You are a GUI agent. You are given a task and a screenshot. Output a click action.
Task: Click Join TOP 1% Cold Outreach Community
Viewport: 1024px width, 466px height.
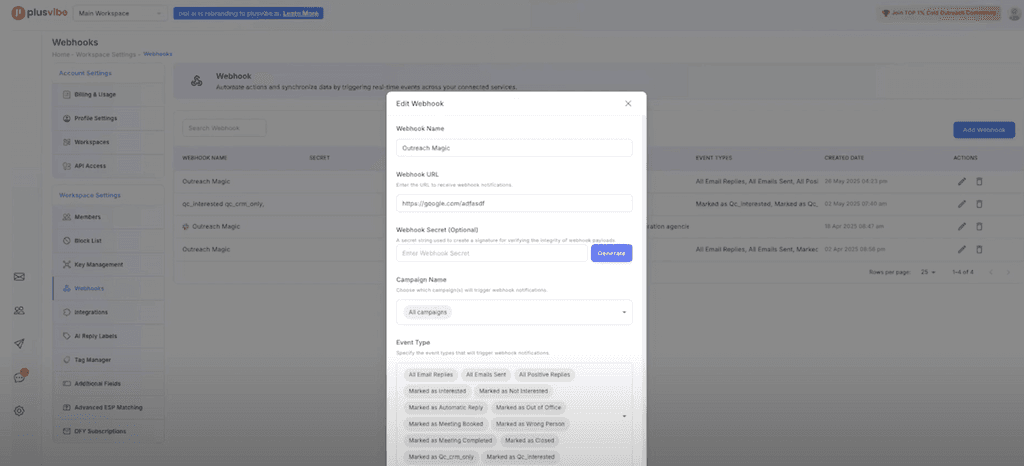(940, 13)
